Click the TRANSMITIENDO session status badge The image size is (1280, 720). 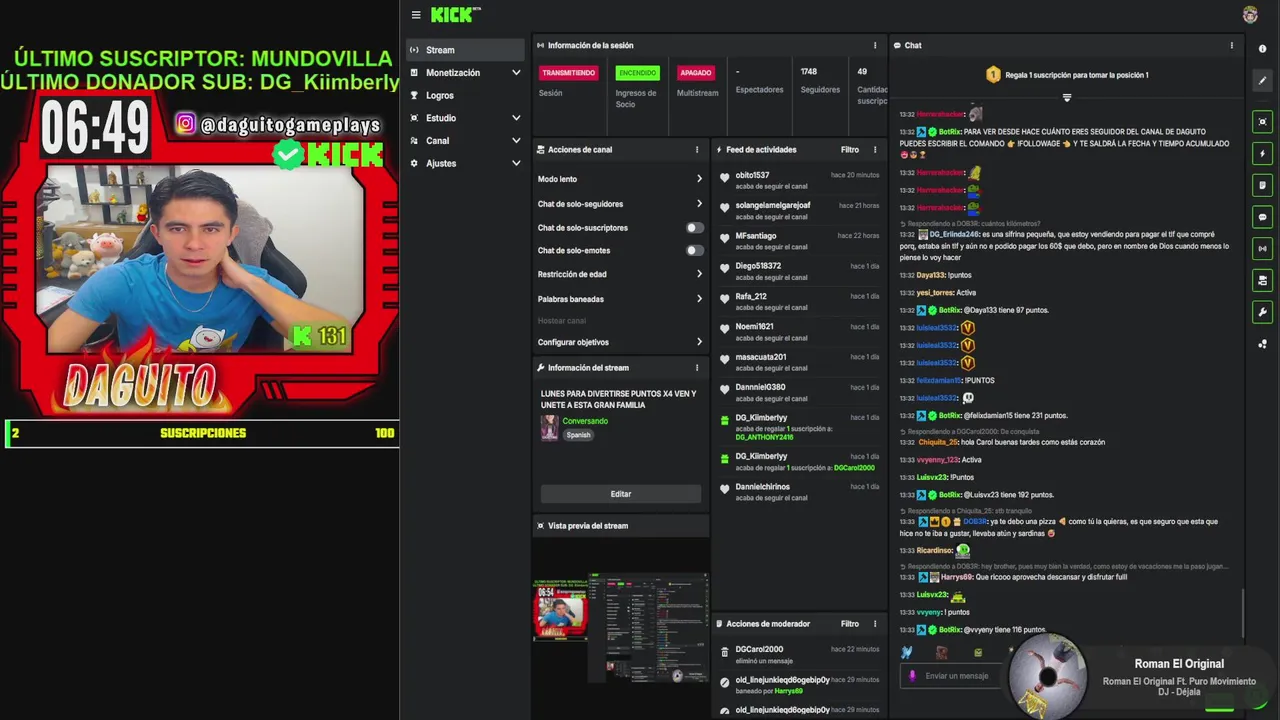click(x=569, y=73)
